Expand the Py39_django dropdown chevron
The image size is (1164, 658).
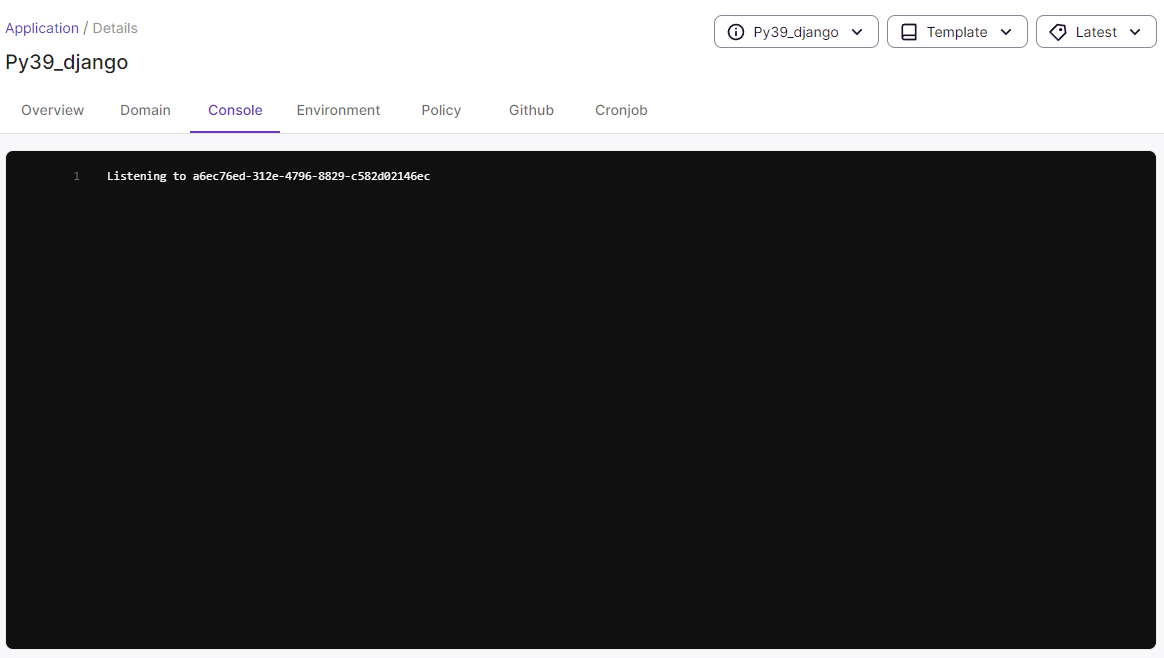point(857,32)
